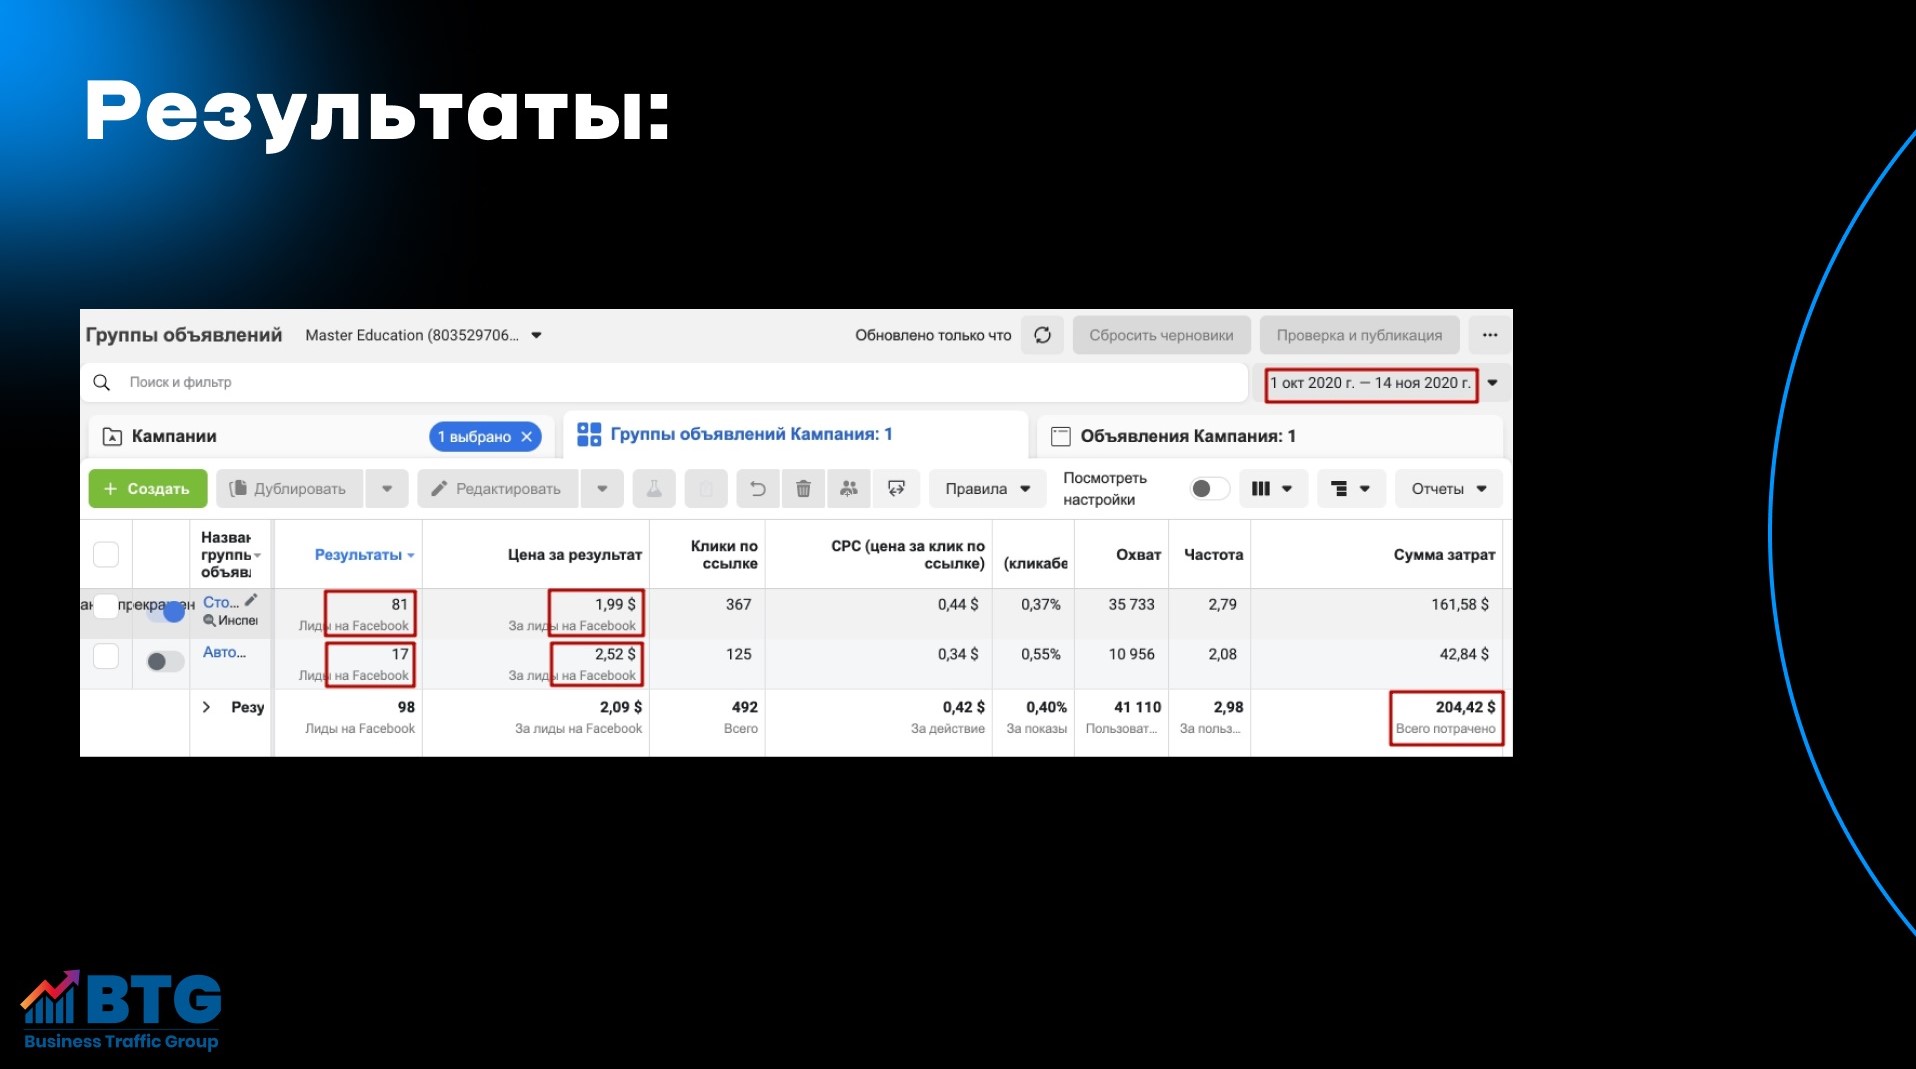Sort by Цена за результат column header

[x=575, y=555]
